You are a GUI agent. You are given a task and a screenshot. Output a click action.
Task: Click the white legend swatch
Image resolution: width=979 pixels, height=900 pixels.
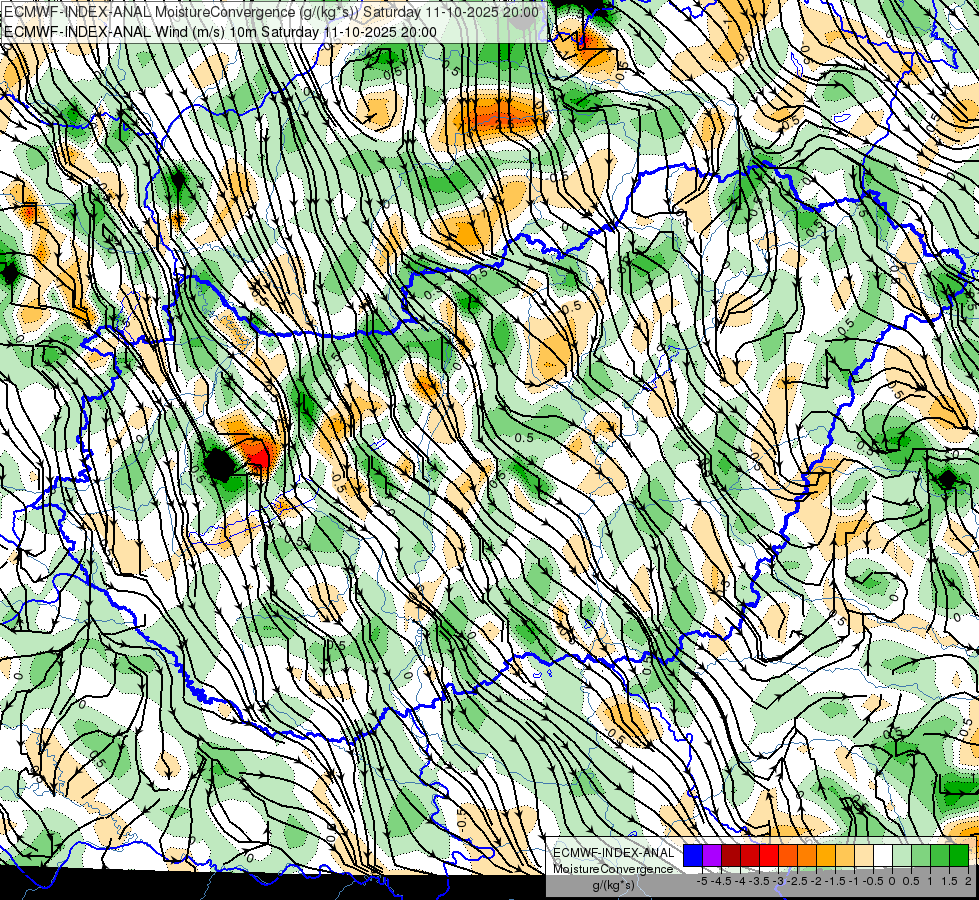coord(883,855)
